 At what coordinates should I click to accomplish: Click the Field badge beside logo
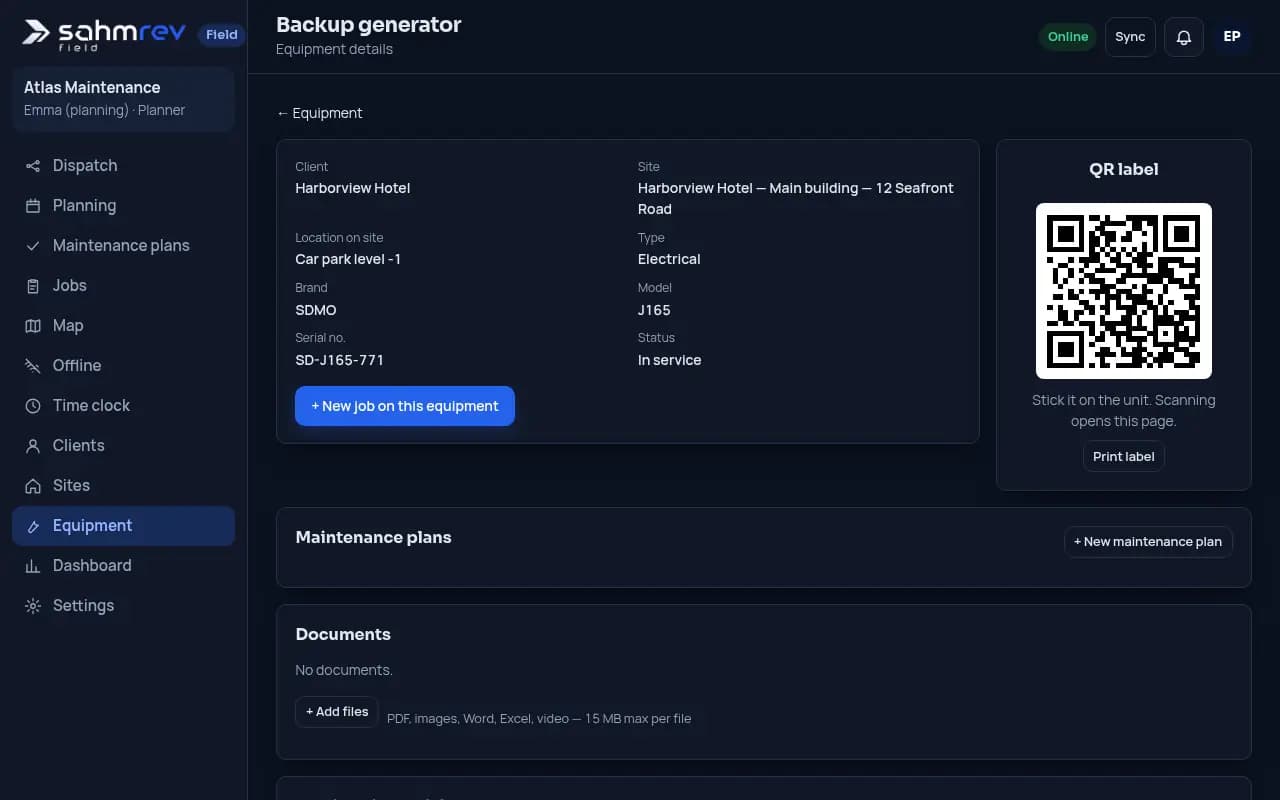click(x=221, y=35)
